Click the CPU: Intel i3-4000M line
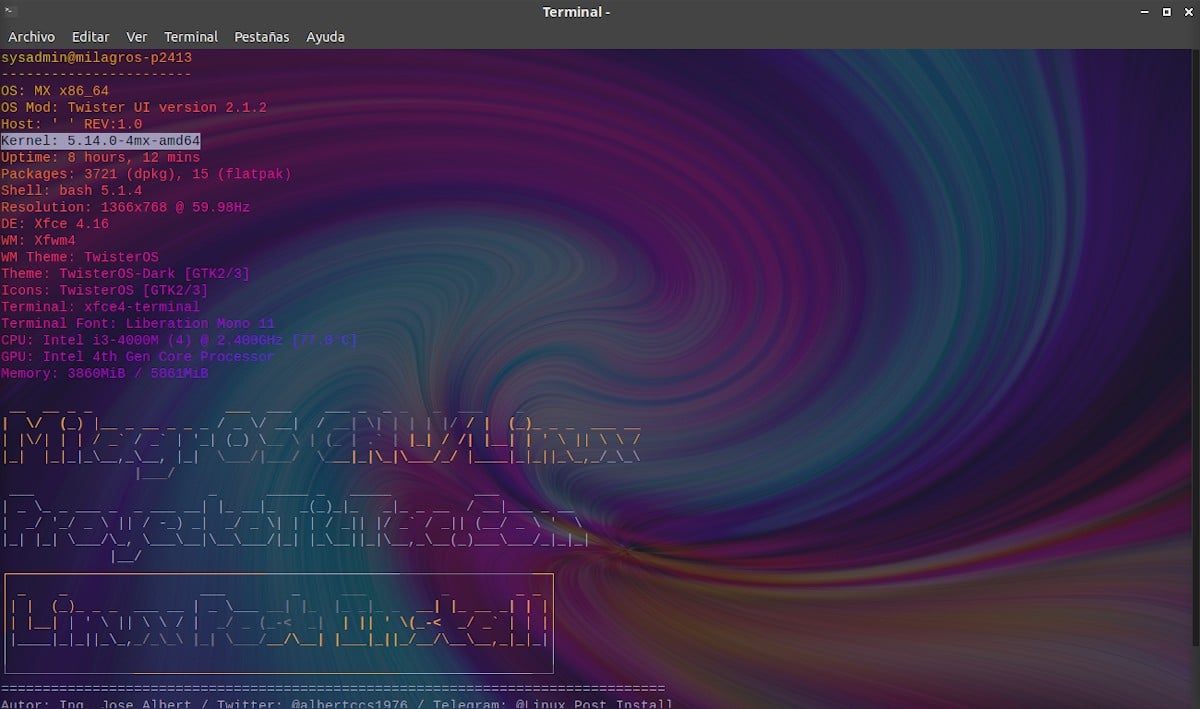This screenshot has width=1200, height=709. point(179,340)
